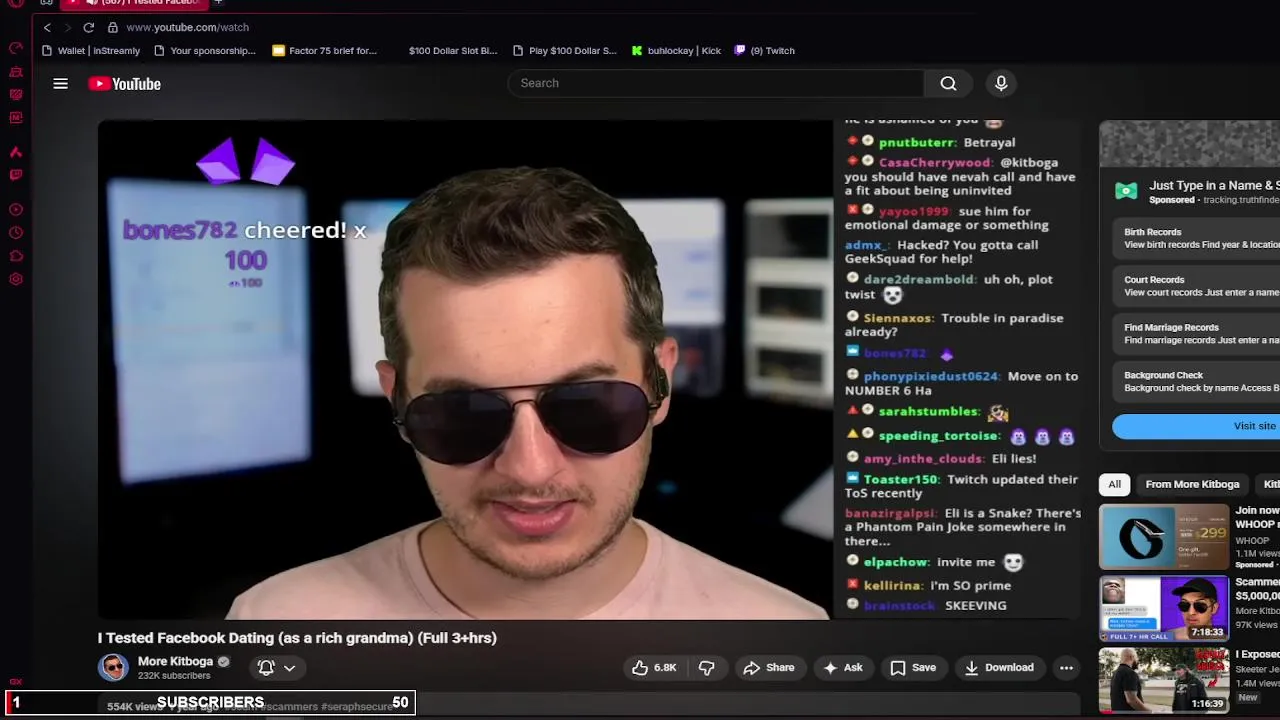Open Extensions cube icon in the sidebar
Screen dimensions: 1280x720
point(16,256)
